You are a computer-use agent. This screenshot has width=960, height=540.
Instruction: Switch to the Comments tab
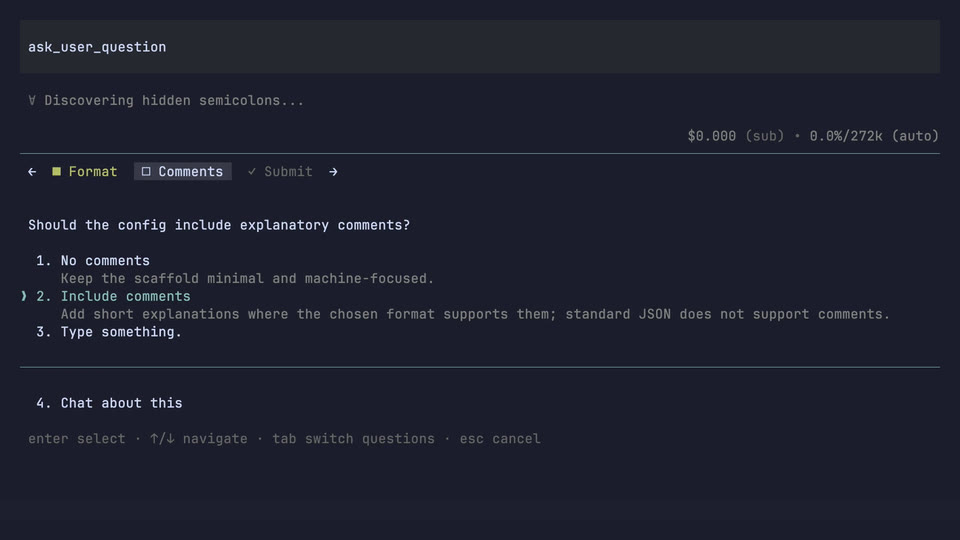182,172
